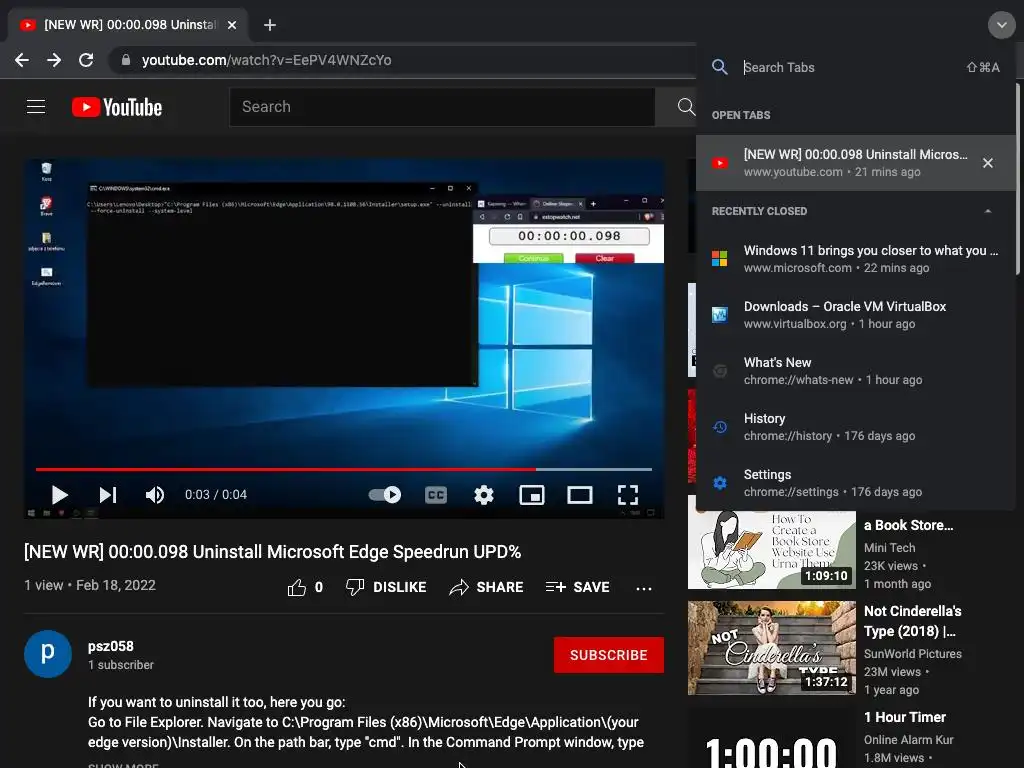Click the tab search panel scrollbar

(1017, 180)
